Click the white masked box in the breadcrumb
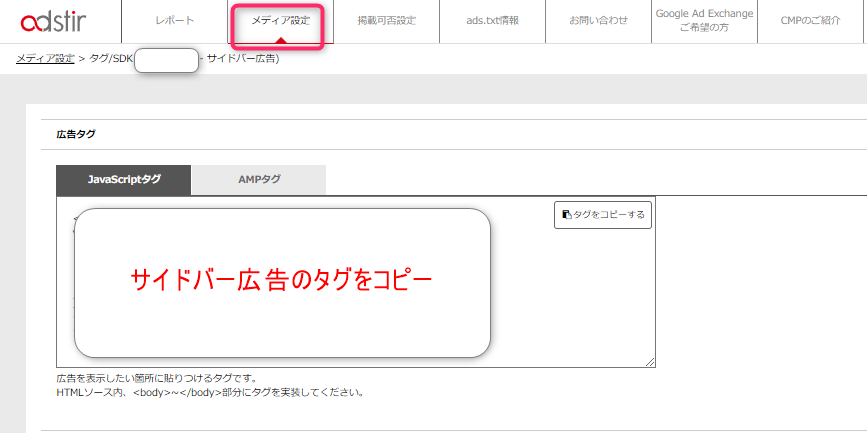867x433 pixels. pyautogui.click(x=166, y=60)
